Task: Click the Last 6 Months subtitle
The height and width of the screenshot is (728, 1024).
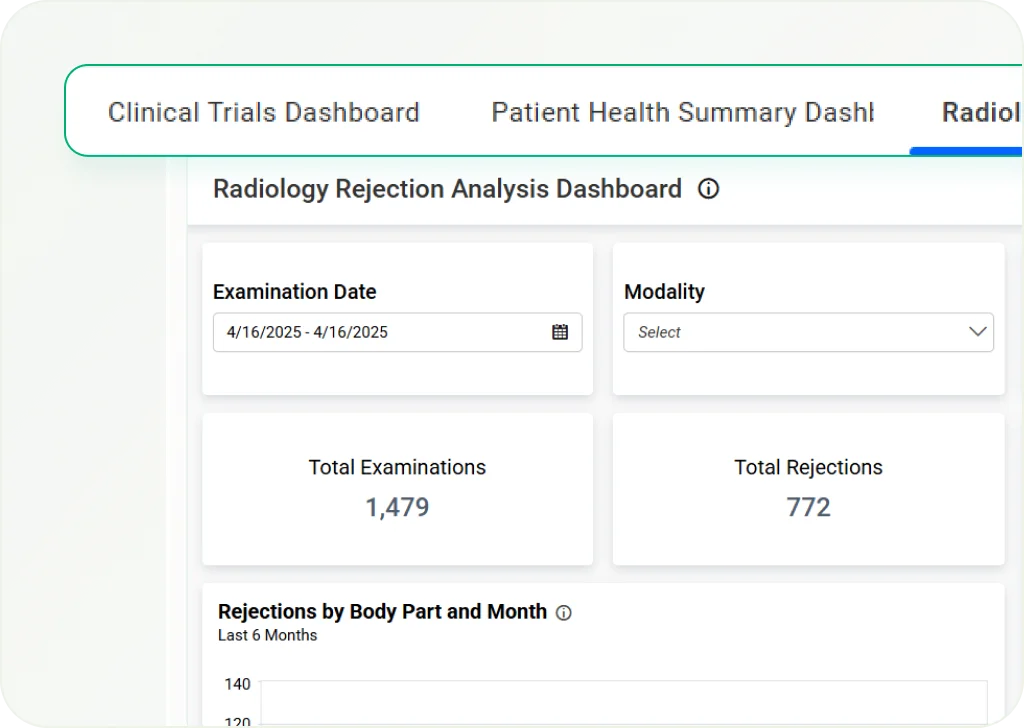Action: click(267, 635)
